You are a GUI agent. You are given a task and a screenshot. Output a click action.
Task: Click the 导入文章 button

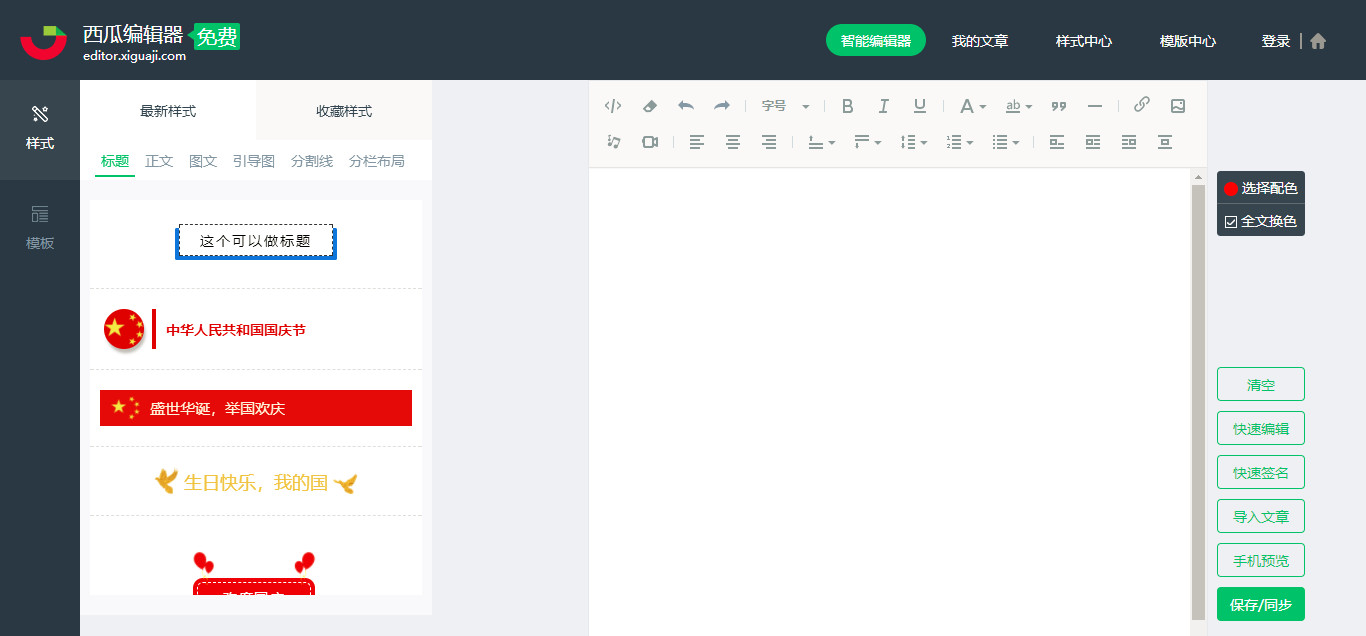point(1261,516)
